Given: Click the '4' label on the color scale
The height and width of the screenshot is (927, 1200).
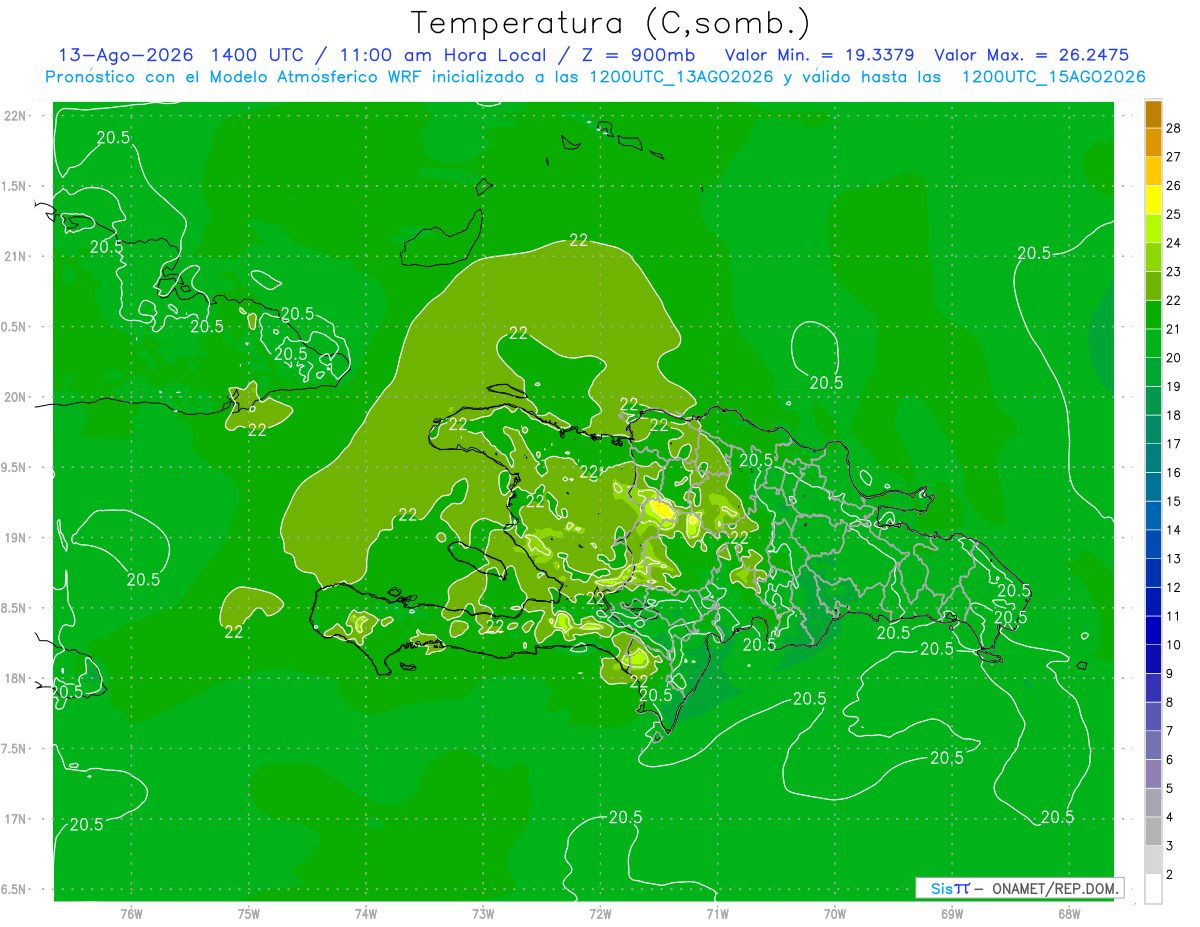Looking at the screenshot, I should 1170,818.
